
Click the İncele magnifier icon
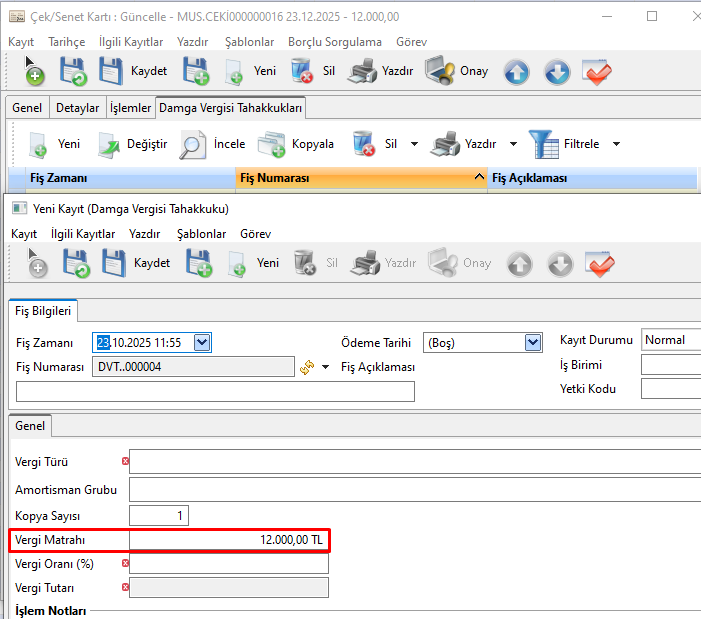193,144
